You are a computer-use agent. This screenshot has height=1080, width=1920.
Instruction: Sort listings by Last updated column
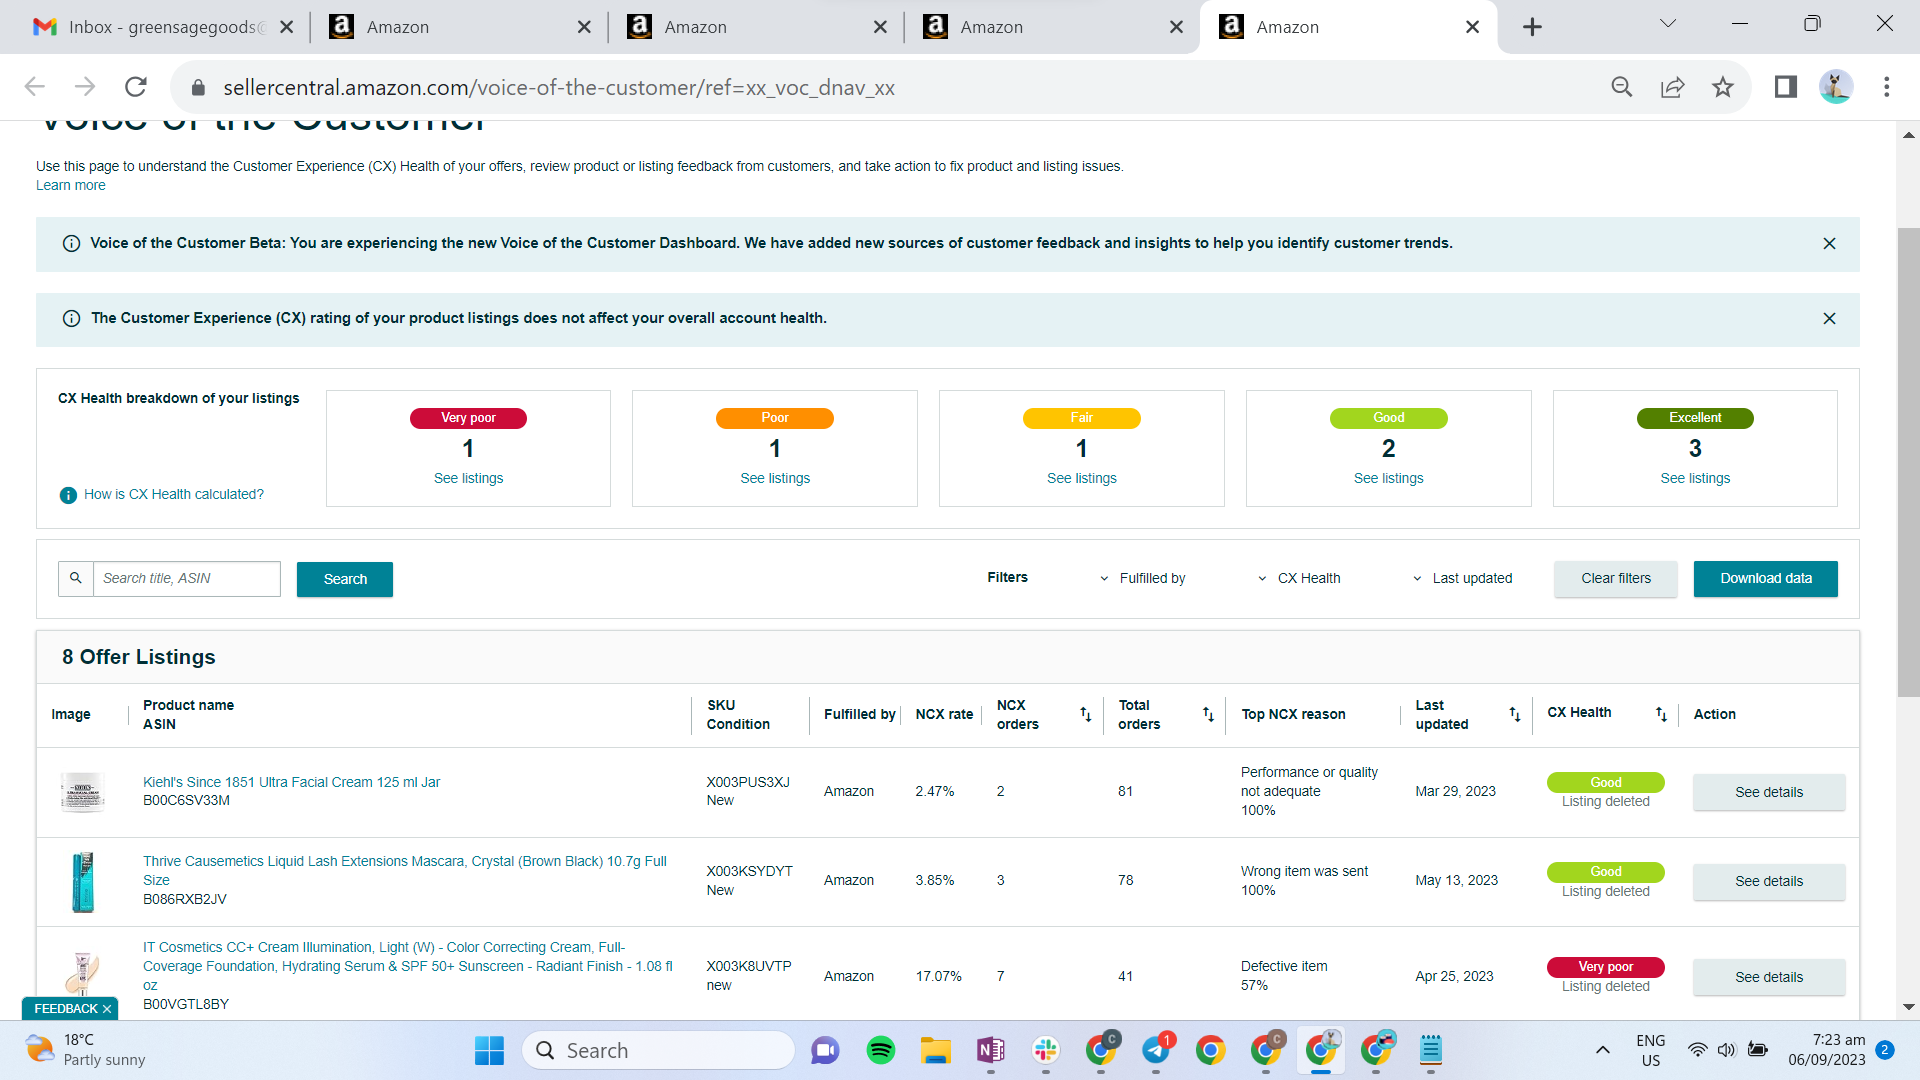(x=1515, y=714)
